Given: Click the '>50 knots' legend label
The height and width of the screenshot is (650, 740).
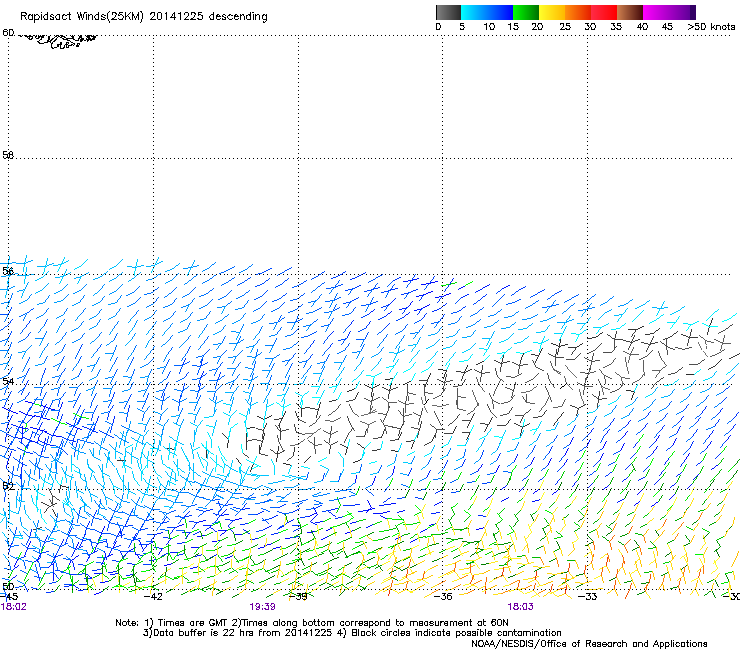Looking at the screenshot, I should point(711,27).
